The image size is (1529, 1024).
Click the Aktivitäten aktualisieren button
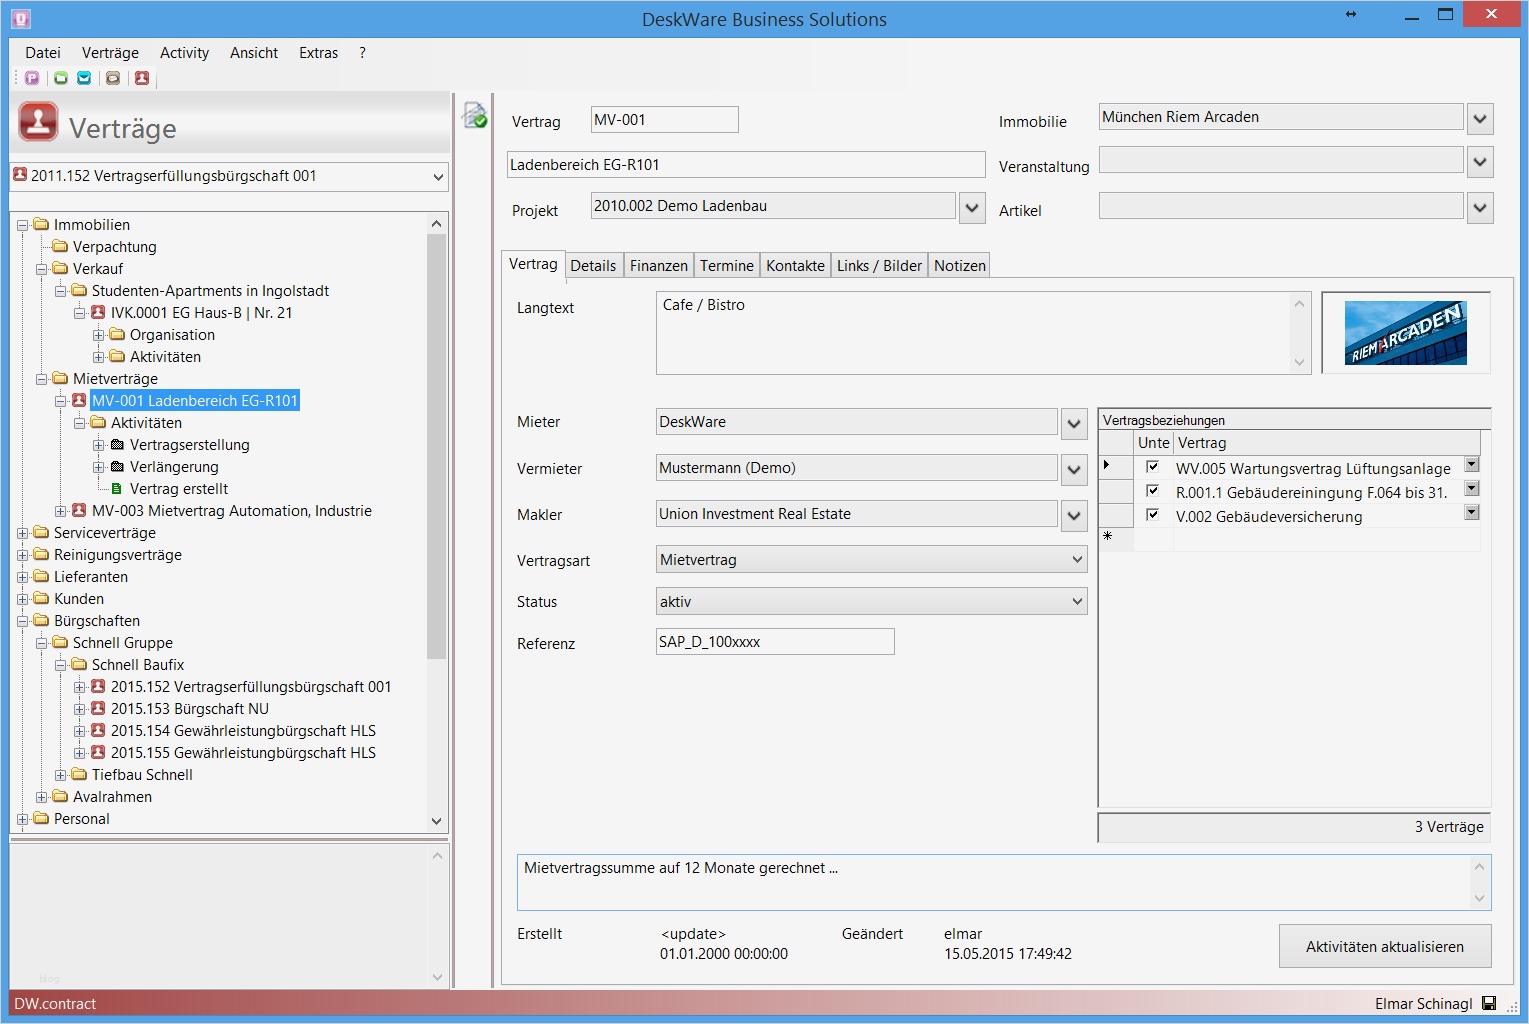coord(1384,946)
